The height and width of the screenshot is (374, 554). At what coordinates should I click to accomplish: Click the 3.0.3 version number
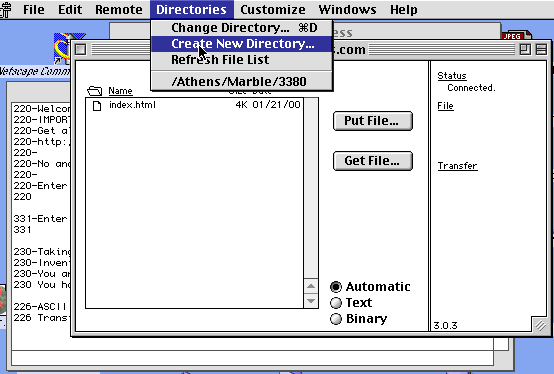446,325
